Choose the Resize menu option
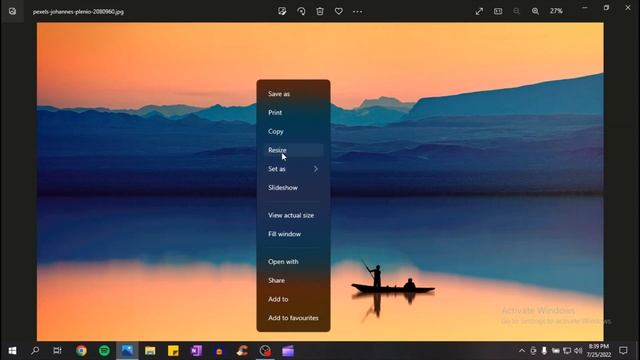 click(293, 150)
